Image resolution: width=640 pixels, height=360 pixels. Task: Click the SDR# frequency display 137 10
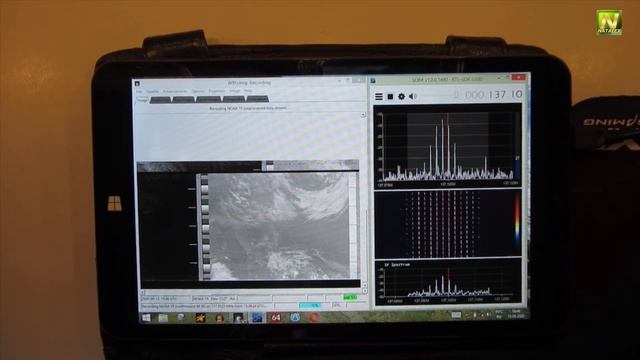coord(489,95)
